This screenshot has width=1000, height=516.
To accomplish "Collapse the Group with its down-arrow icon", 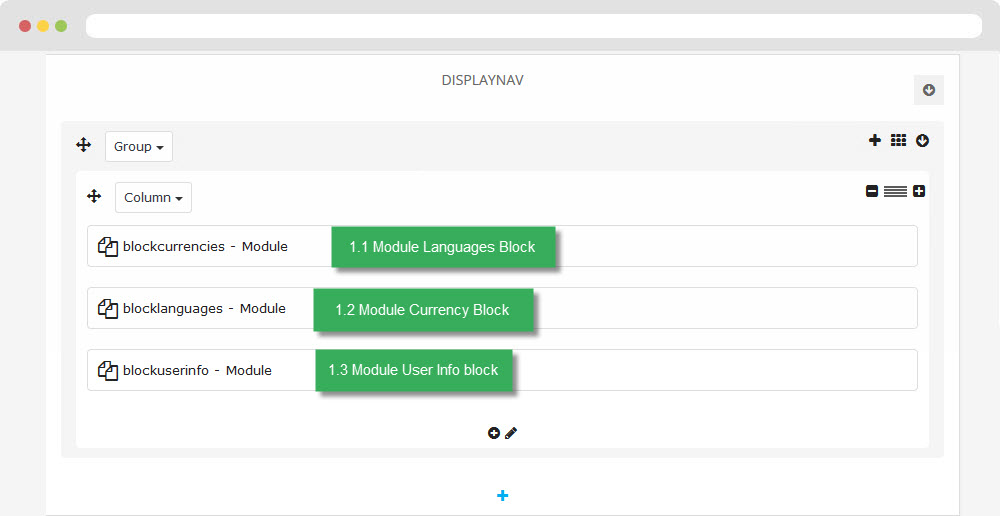I will coord(922,140).
